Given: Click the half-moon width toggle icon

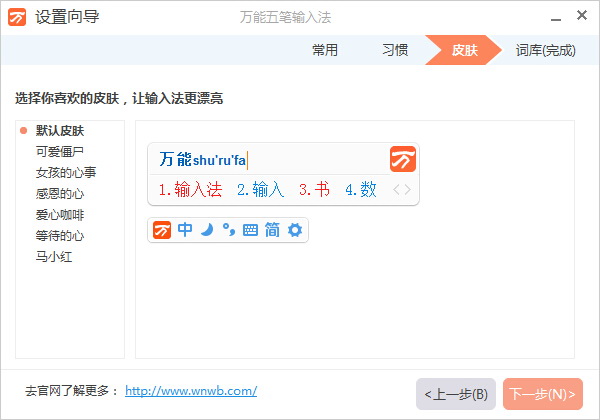Looking at the screenshot, I should 207,230.
